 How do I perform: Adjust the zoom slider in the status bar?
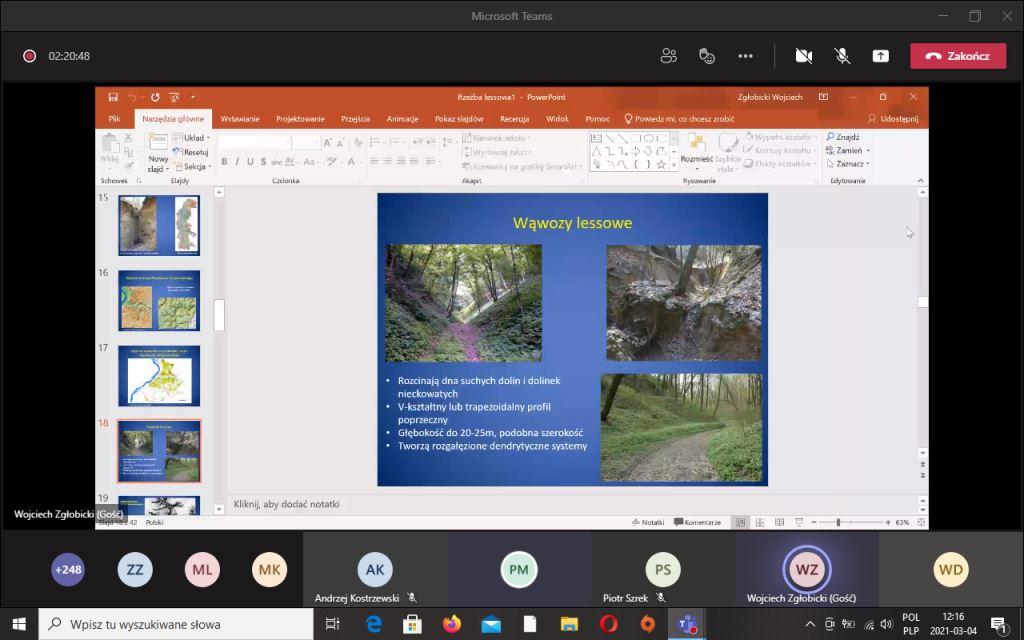click(x=838, y=522)
